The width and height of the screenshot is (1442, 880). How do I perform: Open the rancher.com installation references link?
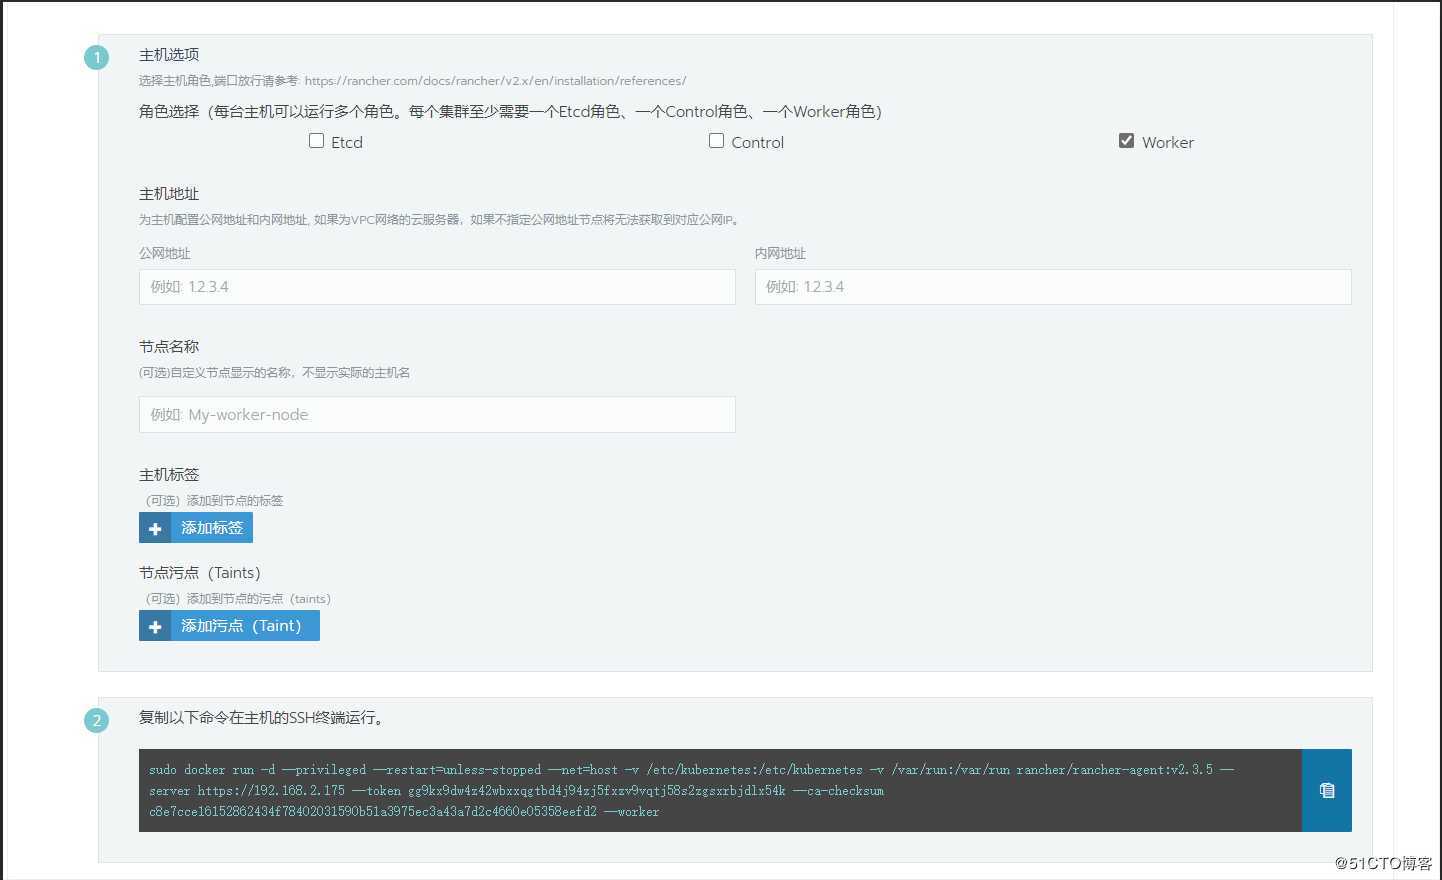pos(495,81)
